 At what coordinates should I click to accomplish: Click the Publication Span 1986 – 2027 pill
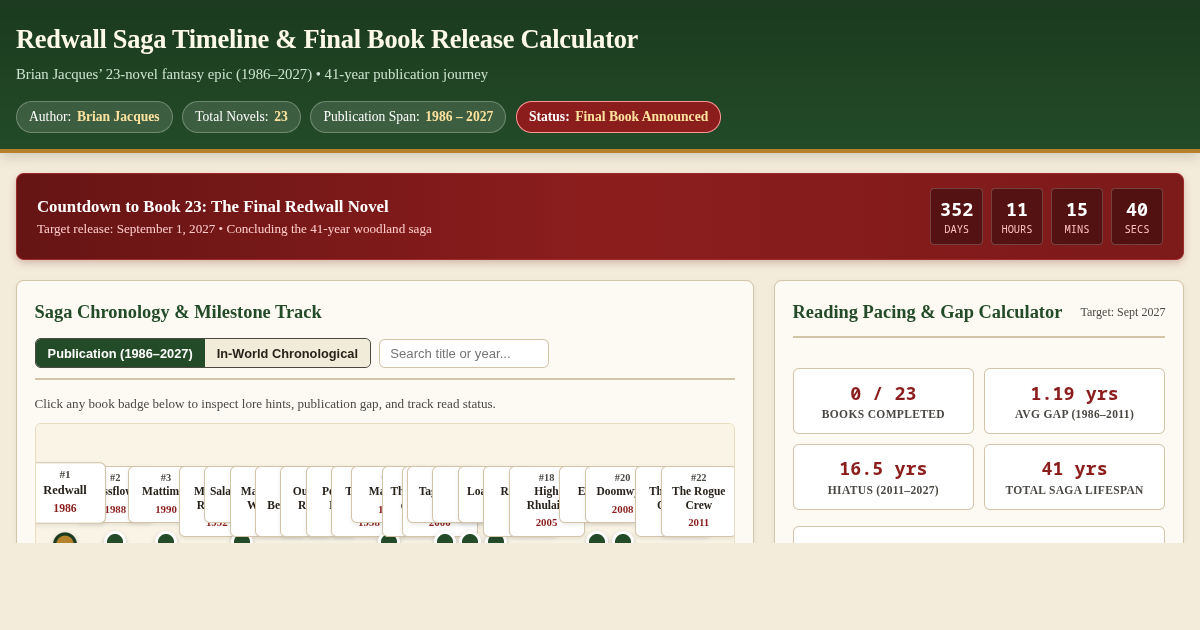click(408, 117)
